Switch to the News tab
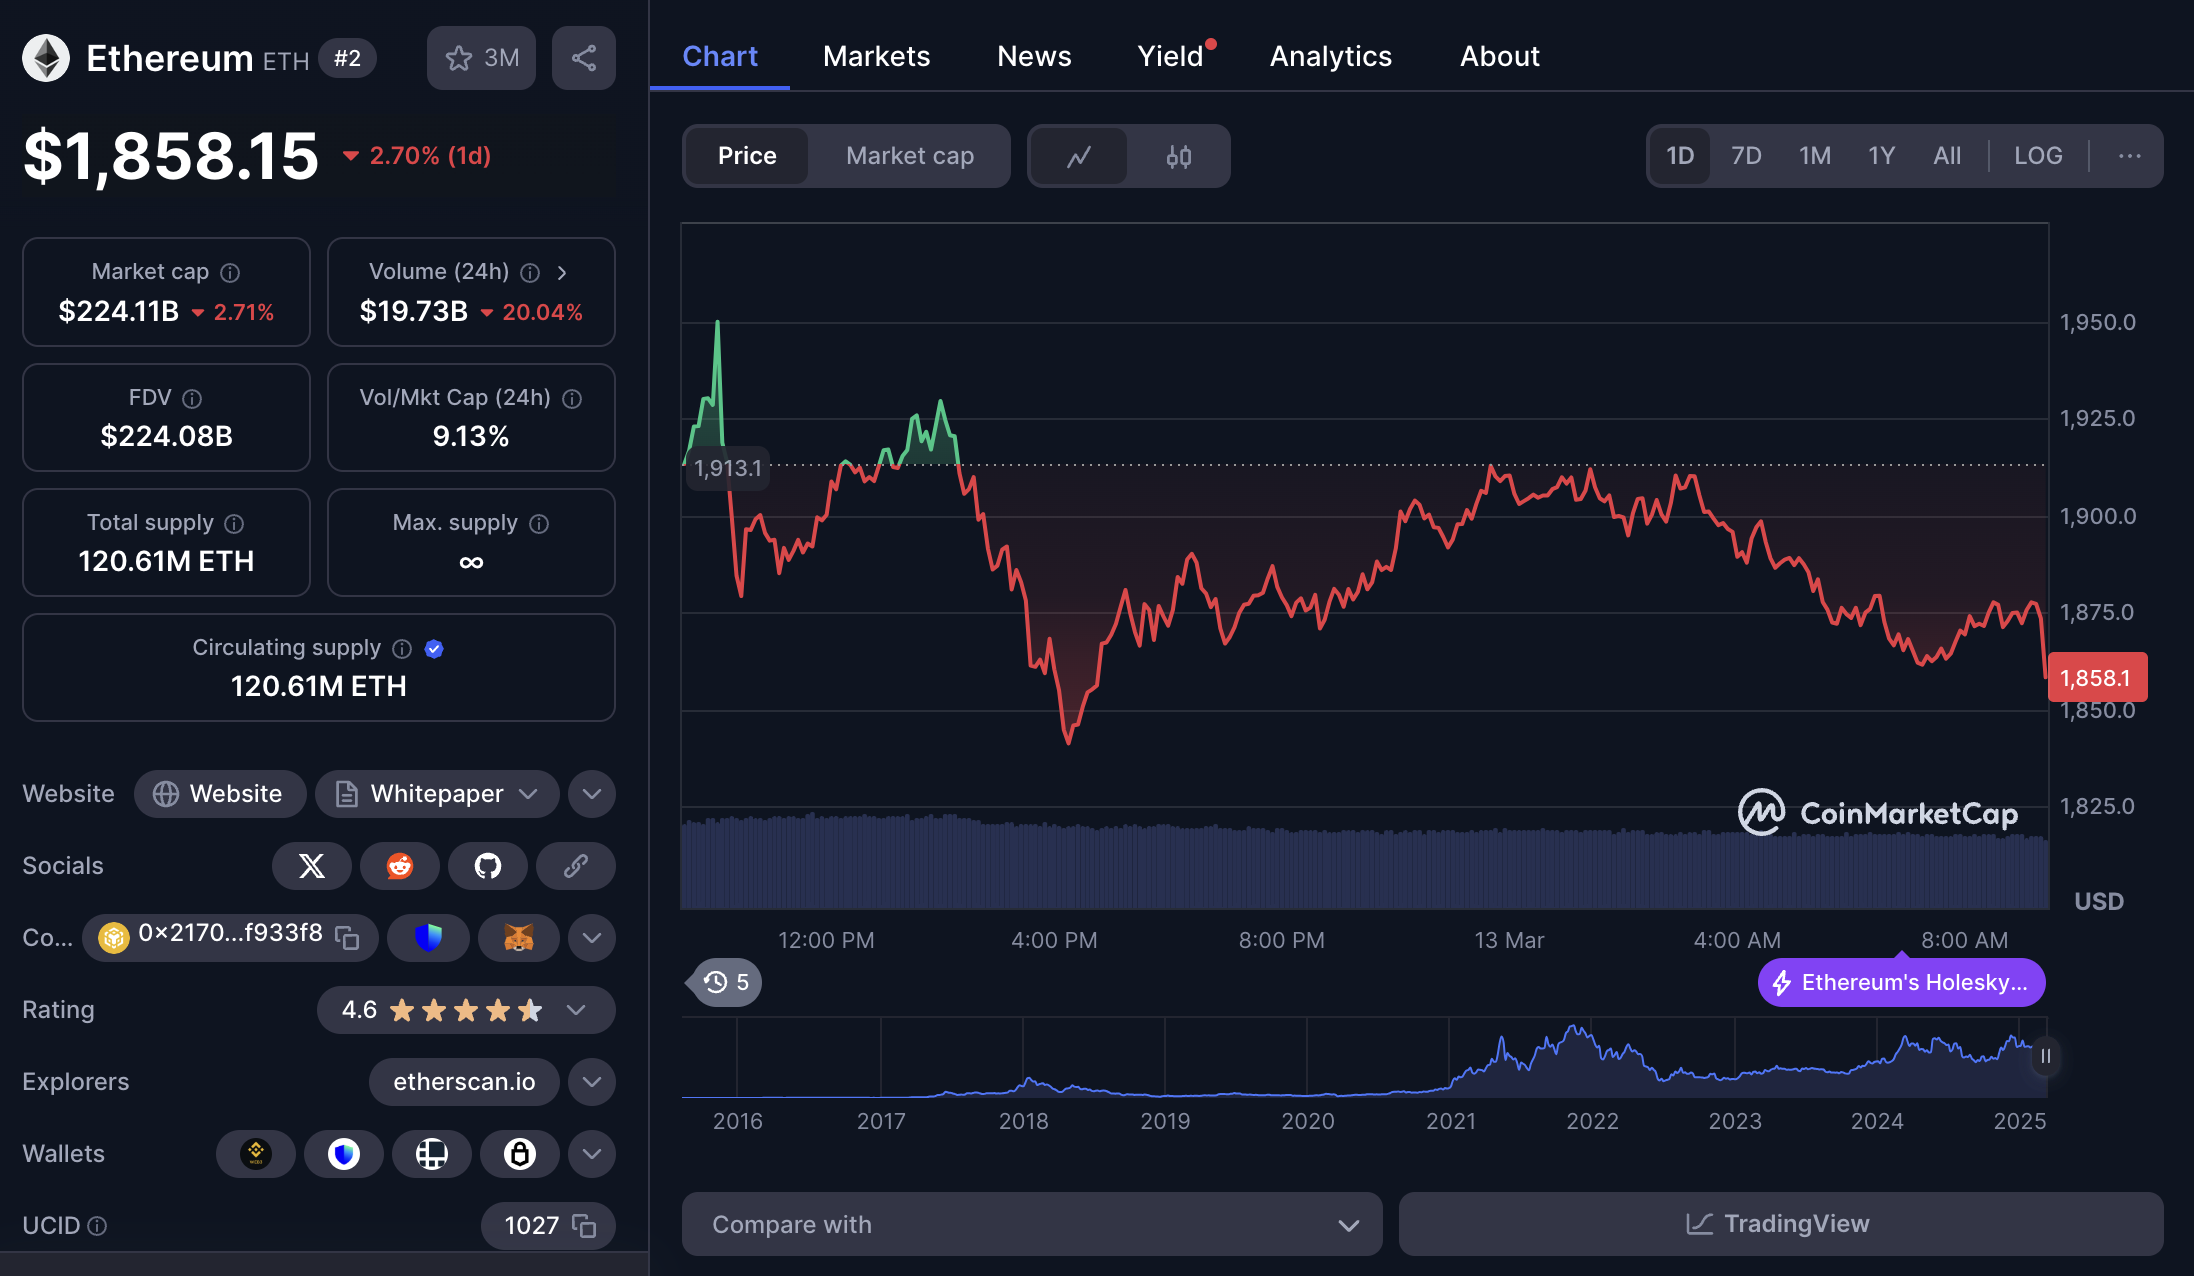2194x1276 pixels. [x=1034, y=56]
